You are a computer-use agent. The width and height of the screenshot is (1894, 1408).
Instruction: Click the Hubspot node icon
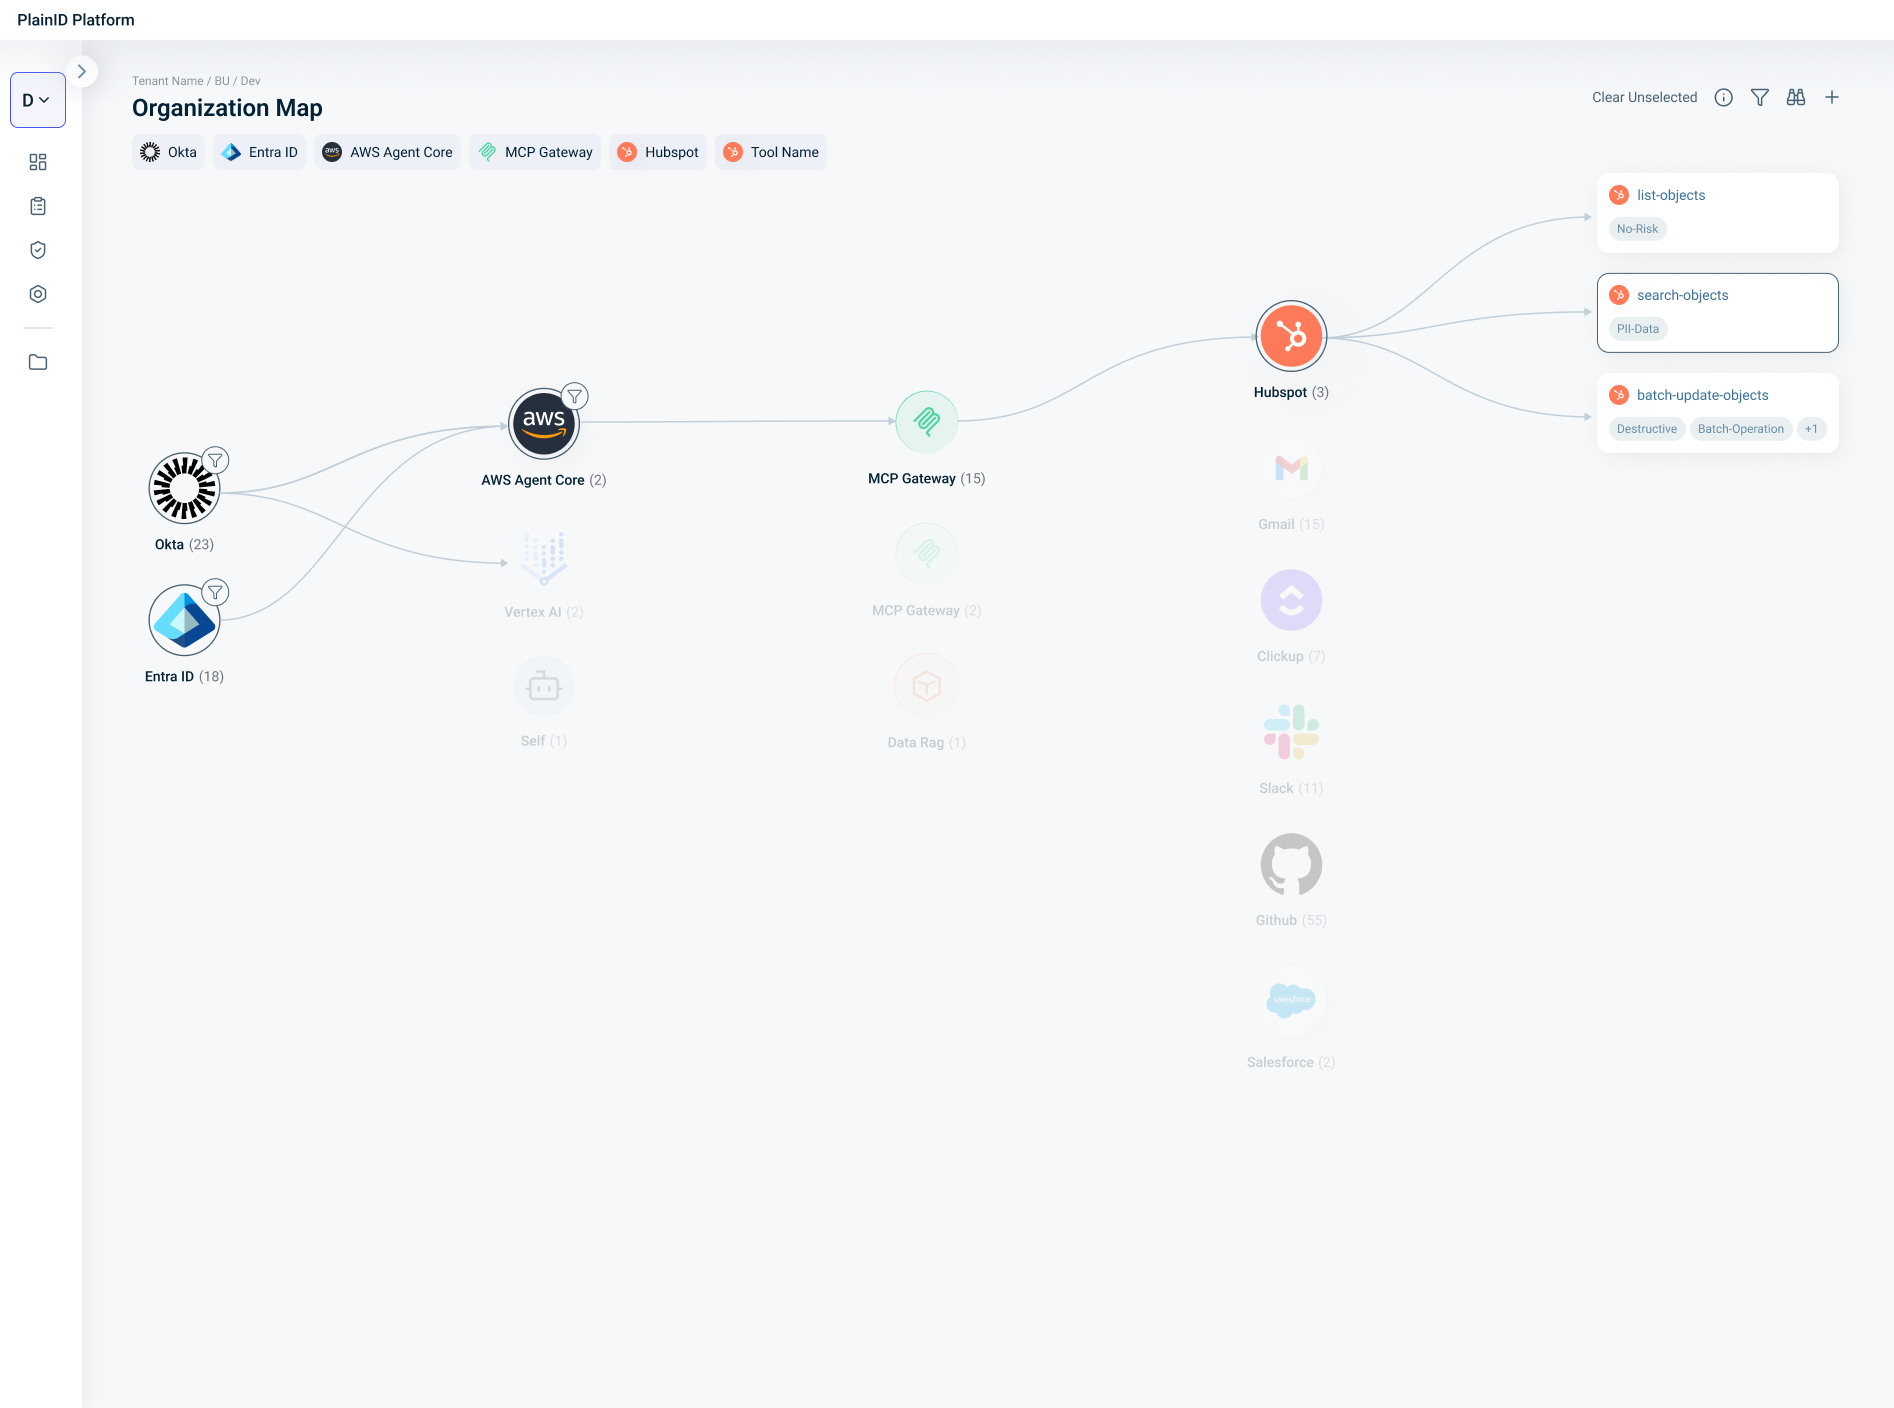(1290, 336)
